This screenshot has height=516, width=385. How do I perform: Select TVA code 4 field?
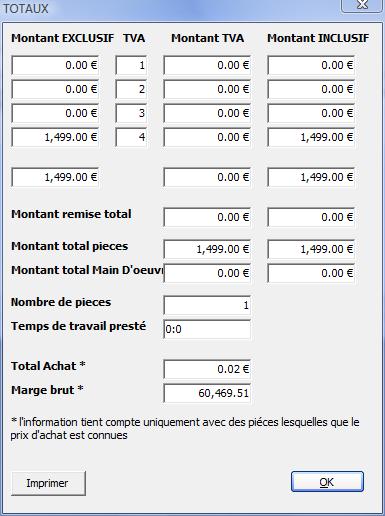click(131, 137)
